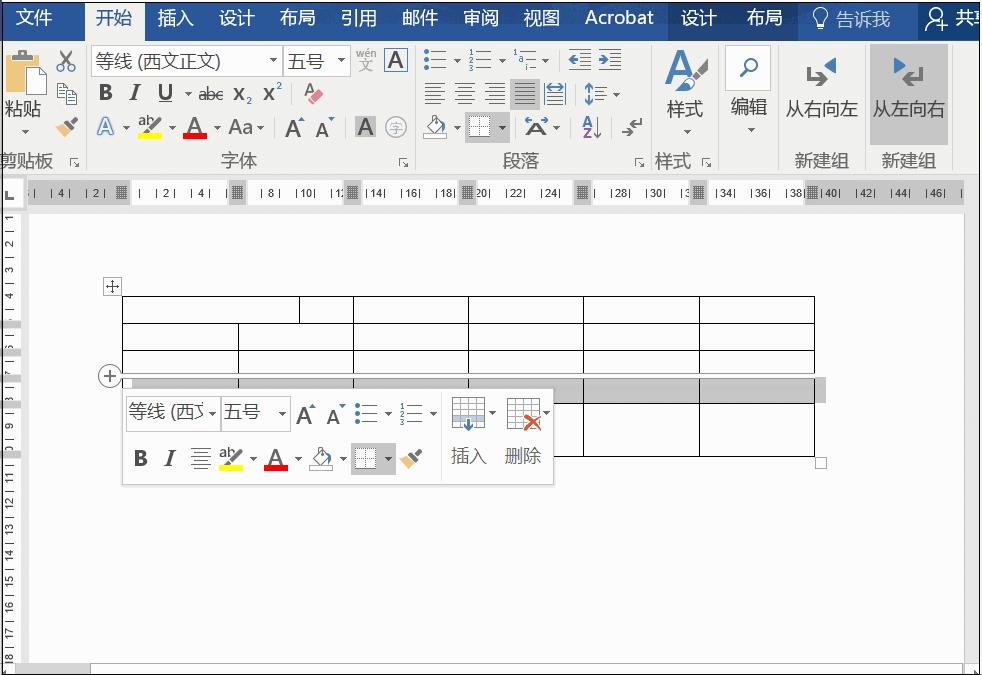Switch to the 插入 ribbon tab
Image resolution: width=982 pixels, height=675 pixels.
(176, 17)
